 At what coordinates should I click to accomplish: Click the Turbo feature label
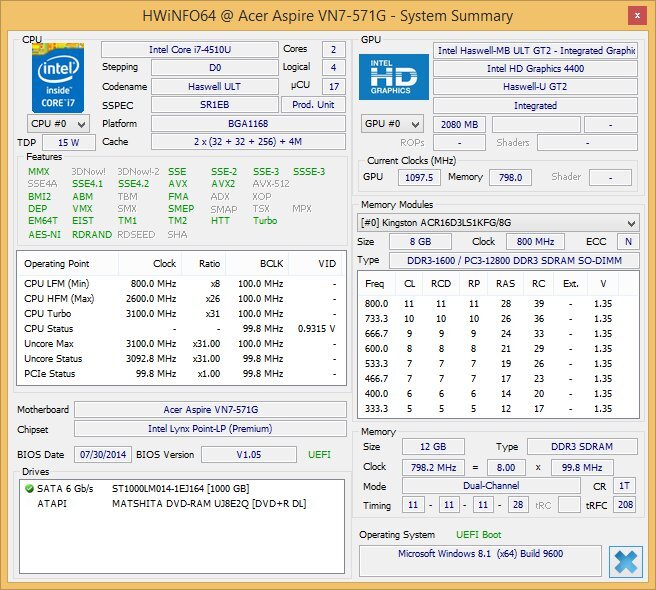tap(265, 221)
